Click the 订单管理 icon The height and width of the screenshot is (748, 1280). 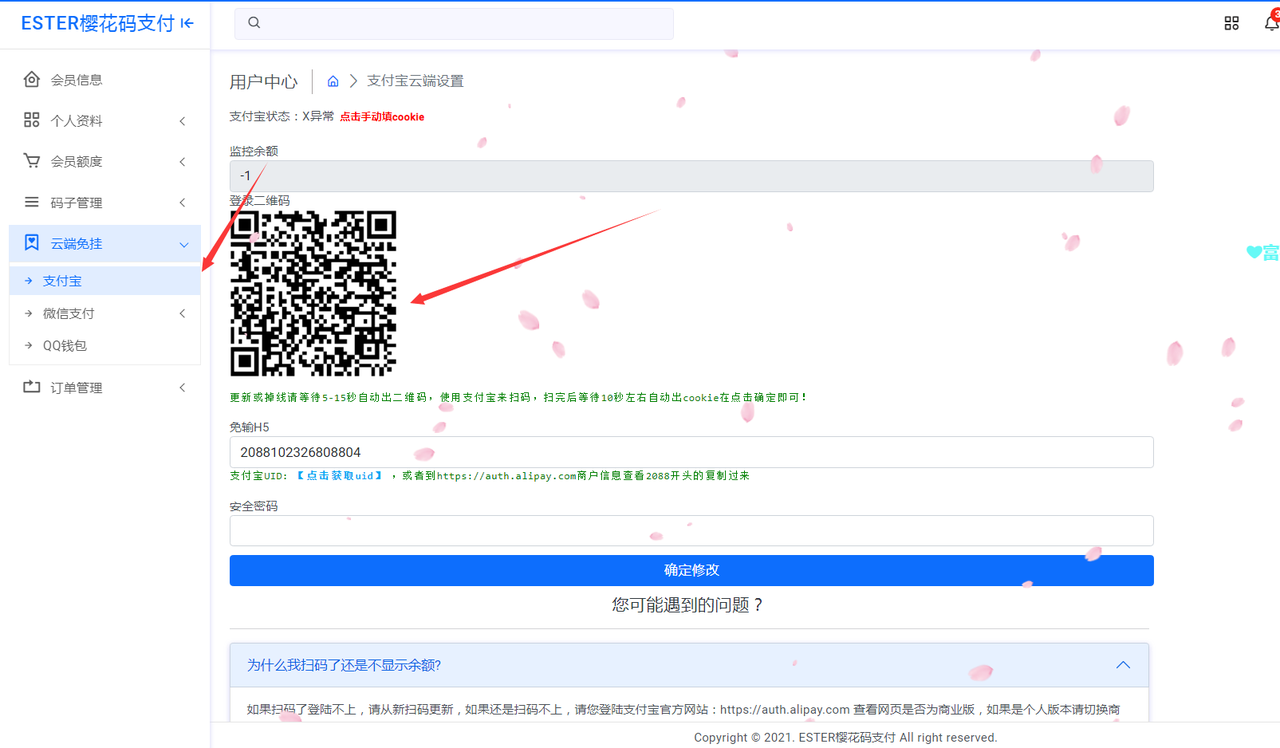[32, 387]
